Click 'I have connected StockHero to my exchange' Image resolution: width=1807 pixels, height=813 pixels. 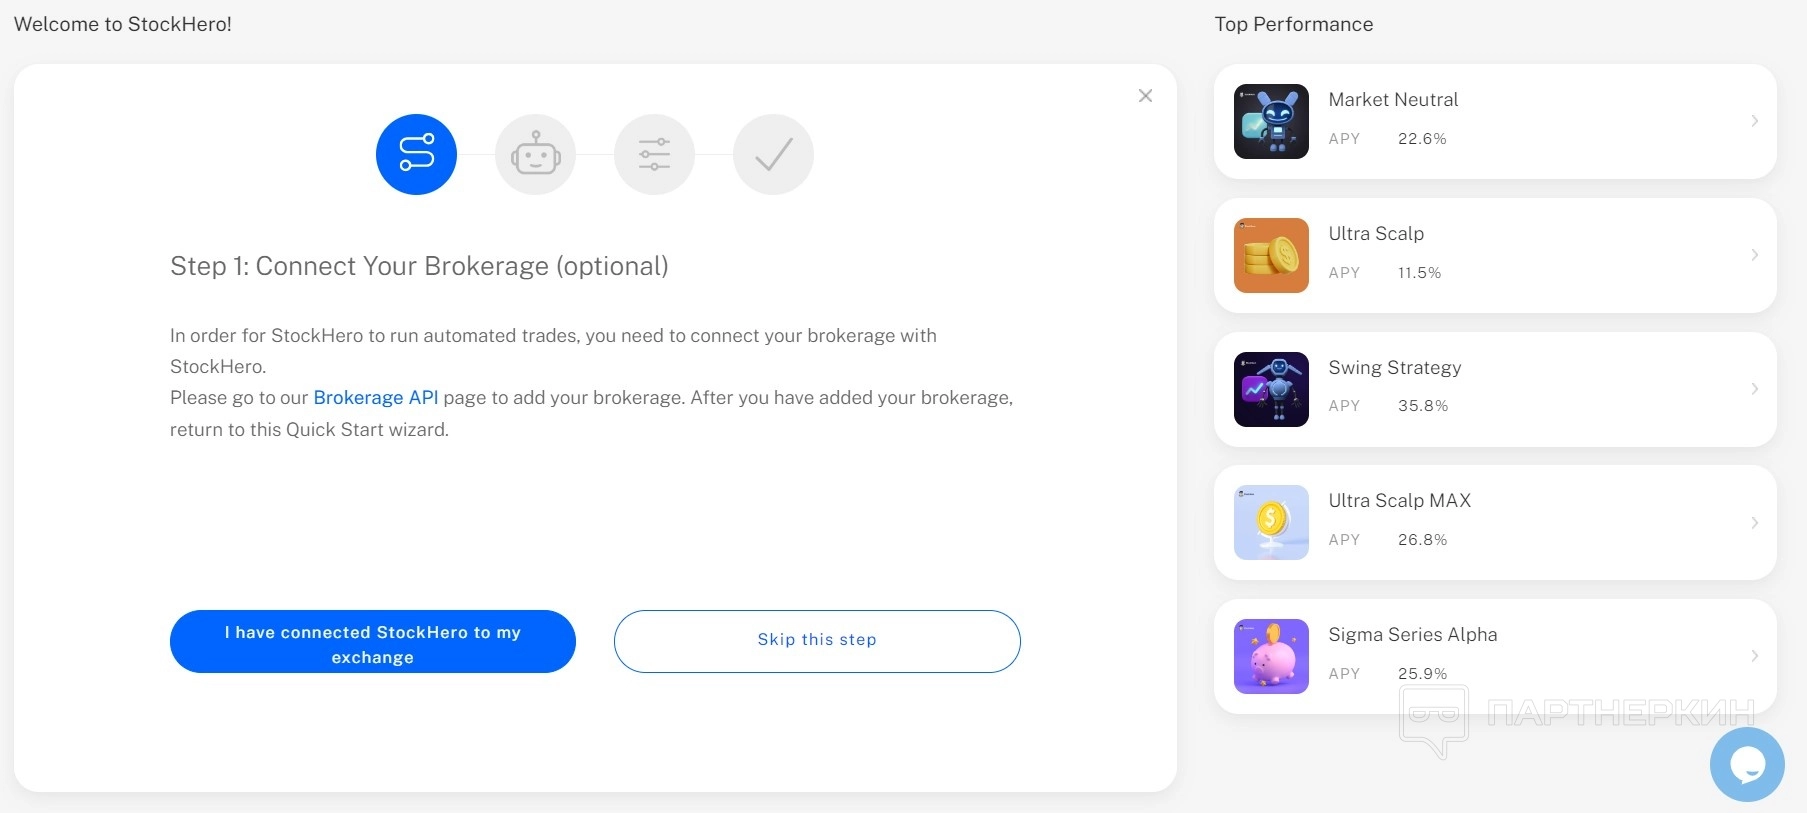pyautogui.click(x=373, y=642)
